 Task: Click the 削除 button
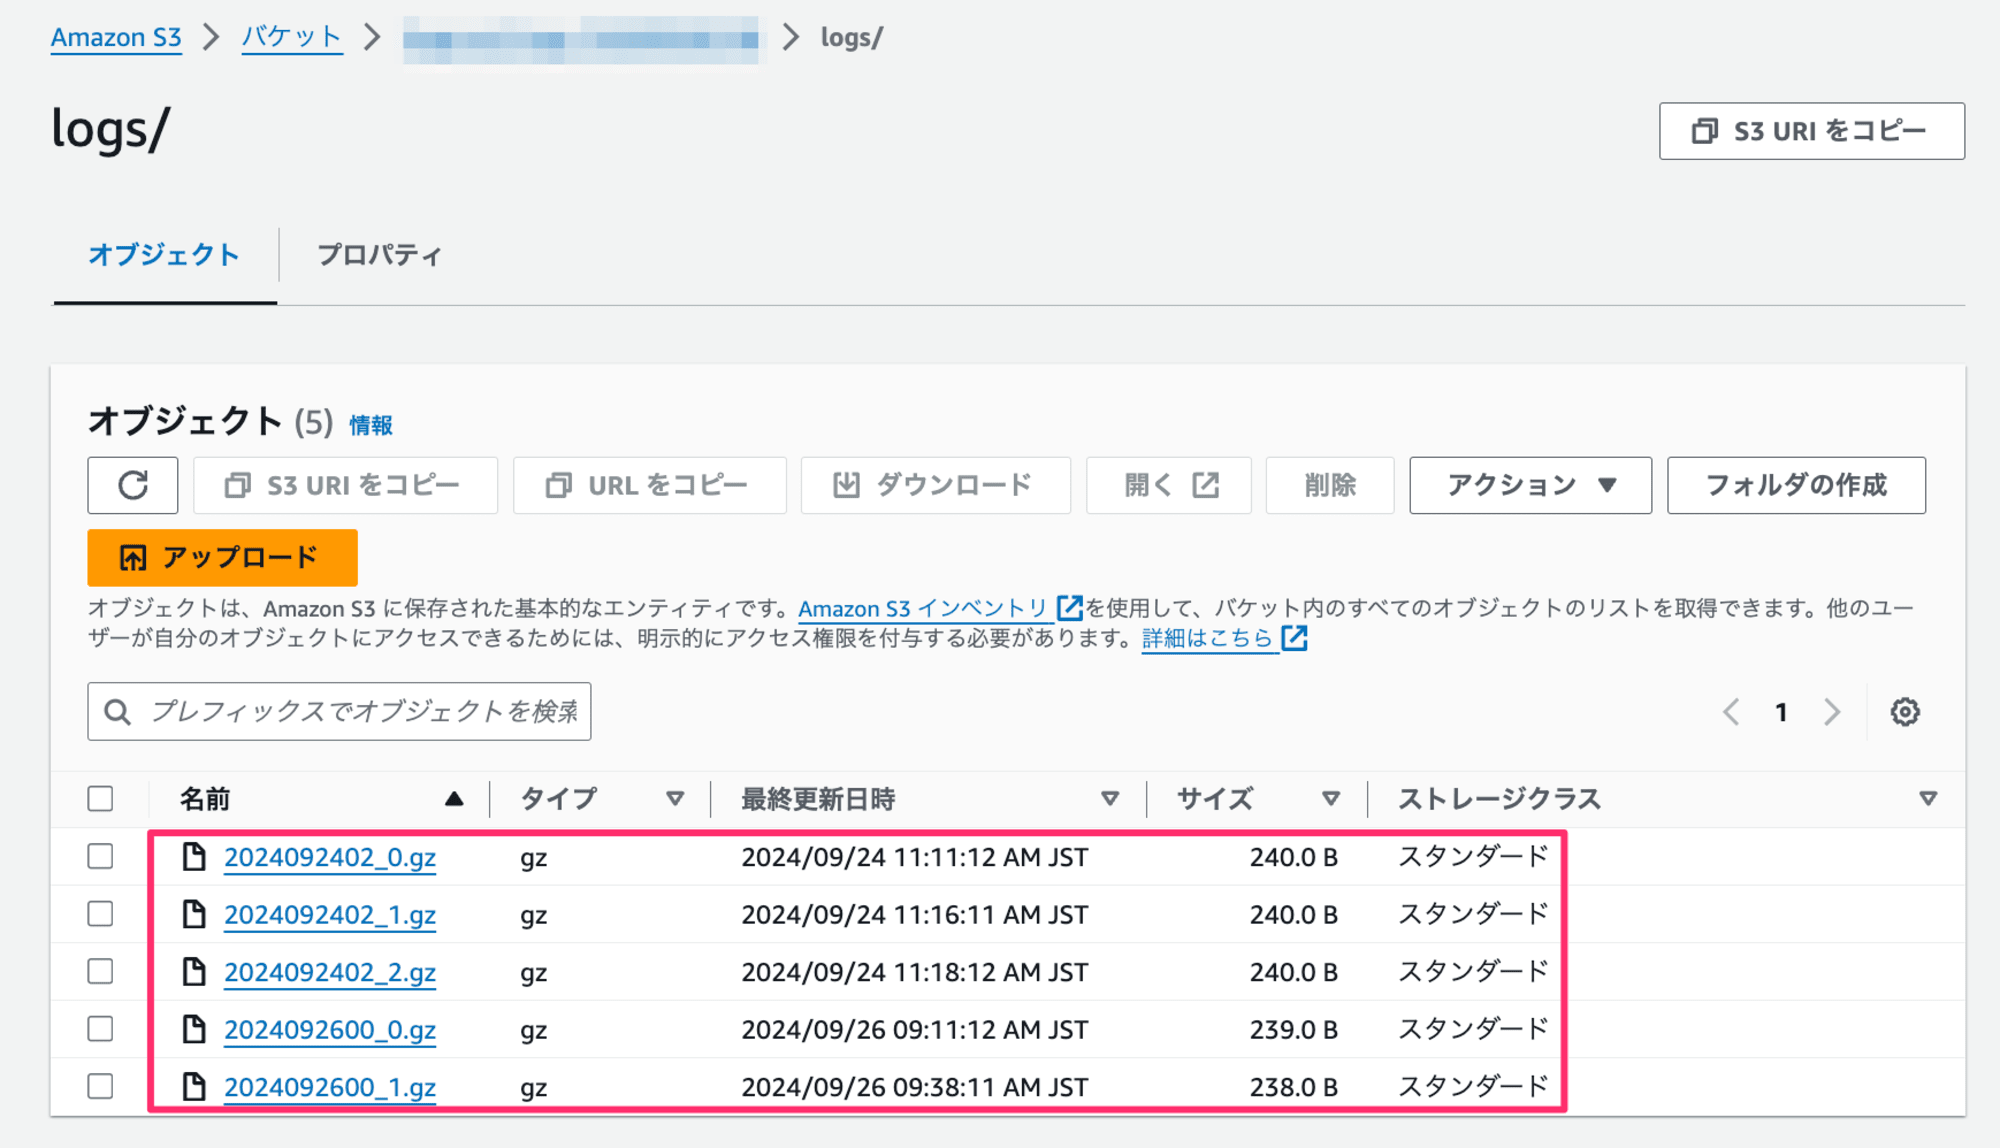(1330, 485)
